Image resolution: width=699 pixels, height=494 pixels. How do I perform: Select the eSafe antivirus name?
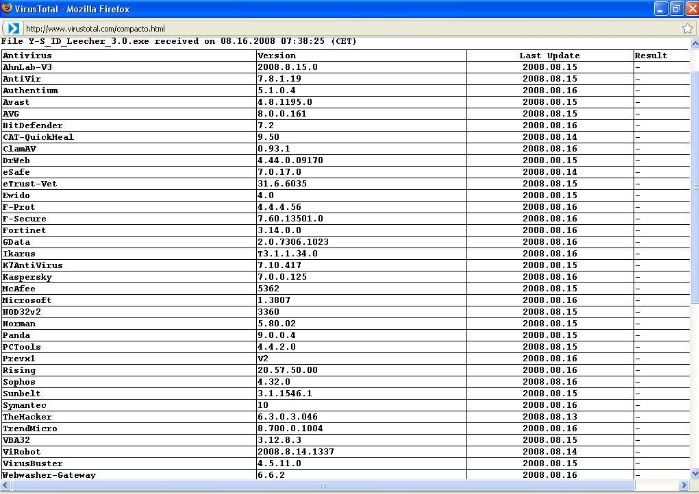(x=16, y=172)
